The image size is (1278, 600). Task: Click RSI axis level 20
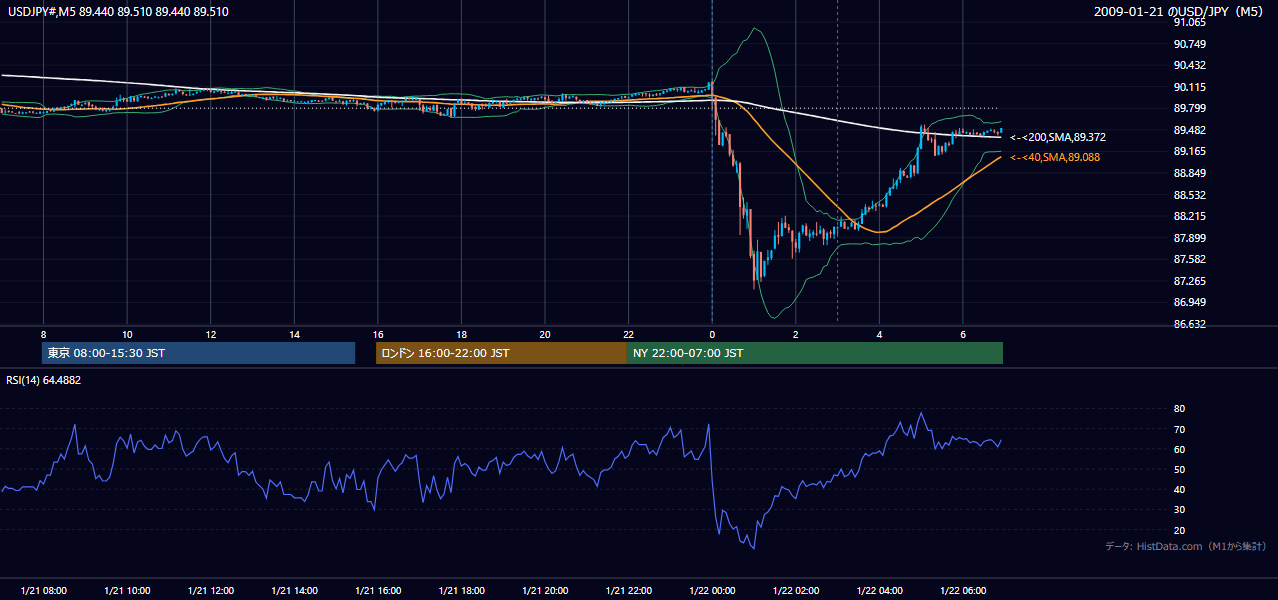pos(1179,530)
